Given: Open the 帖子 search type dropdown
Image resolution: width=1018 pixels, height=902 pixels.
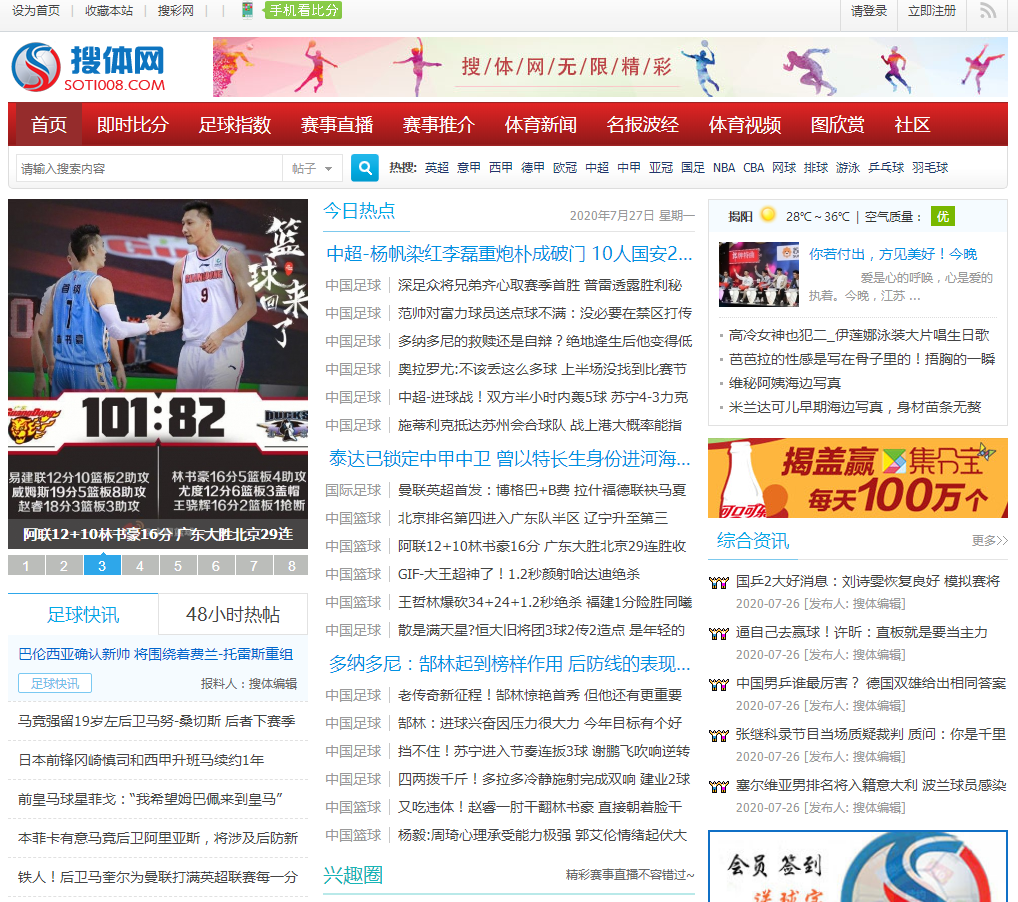Looking at the screenshot, I should [x=313, y=168].
